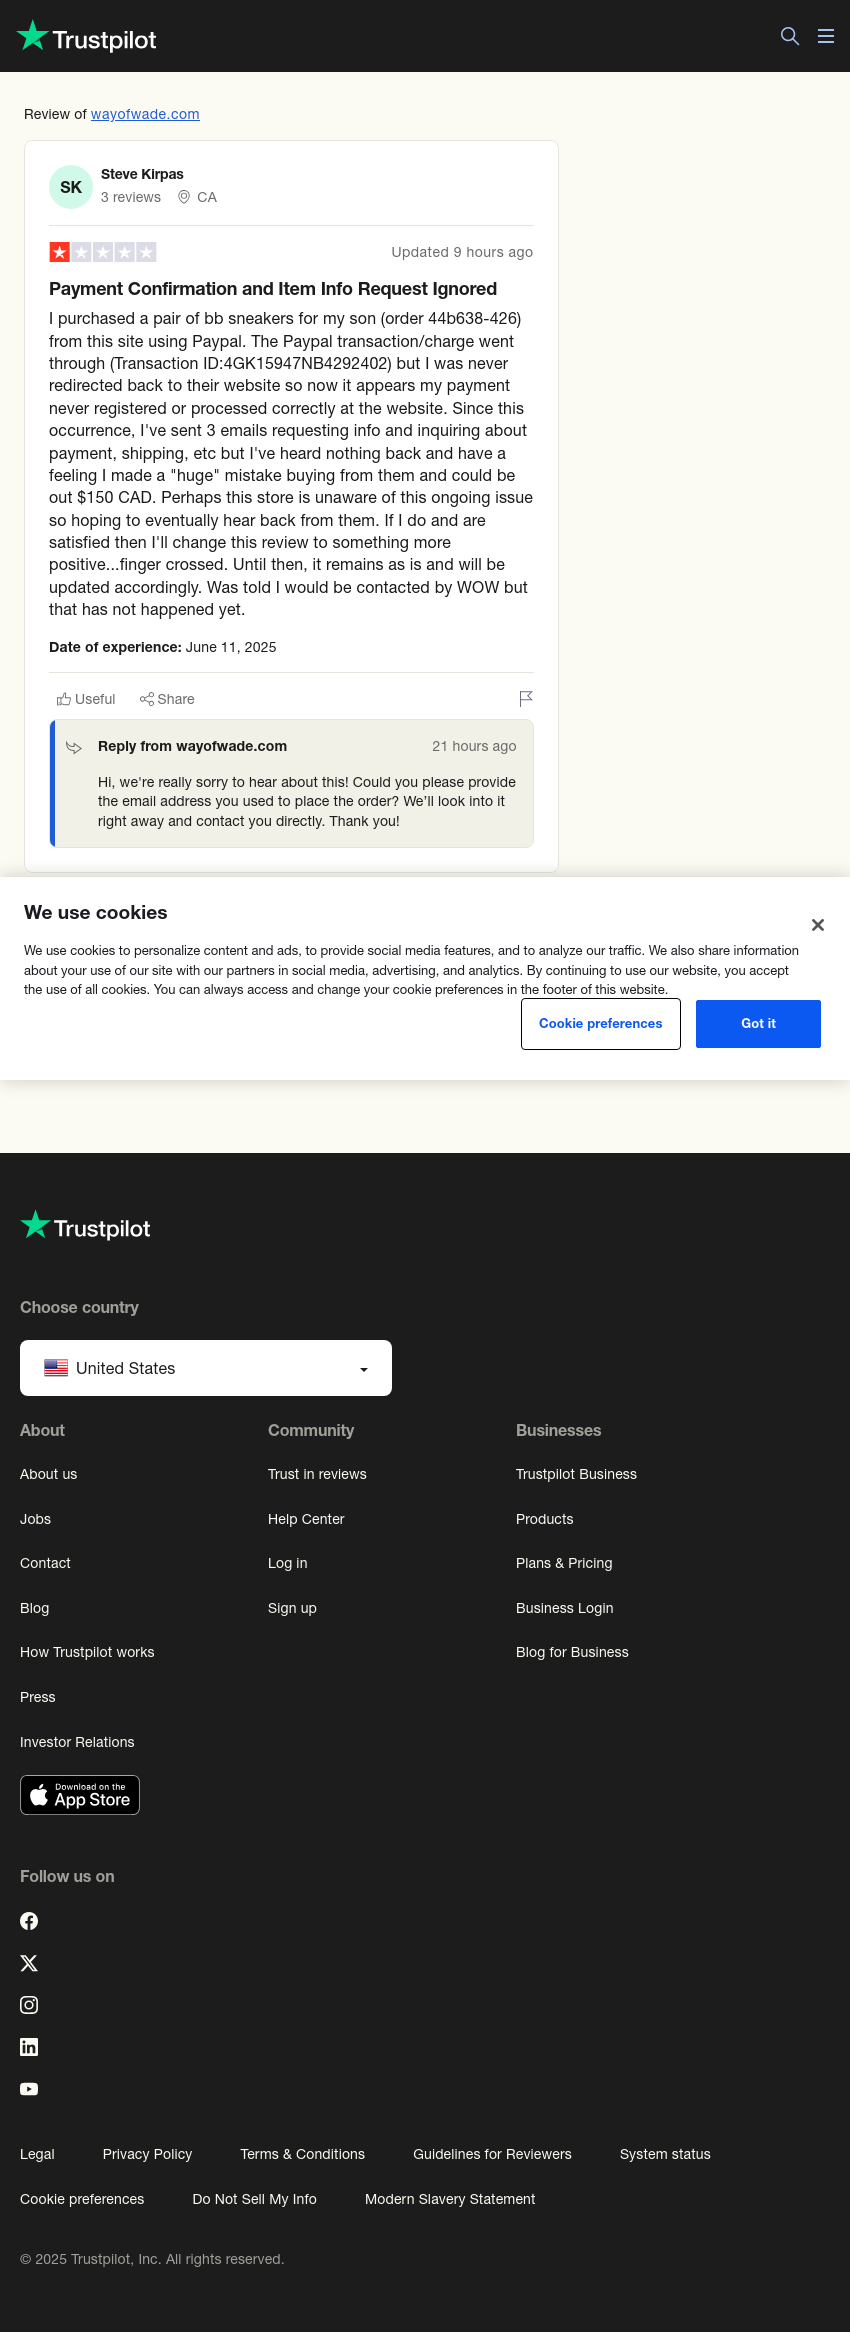Flag the review with the flag icon

click(x=526, y=698)
